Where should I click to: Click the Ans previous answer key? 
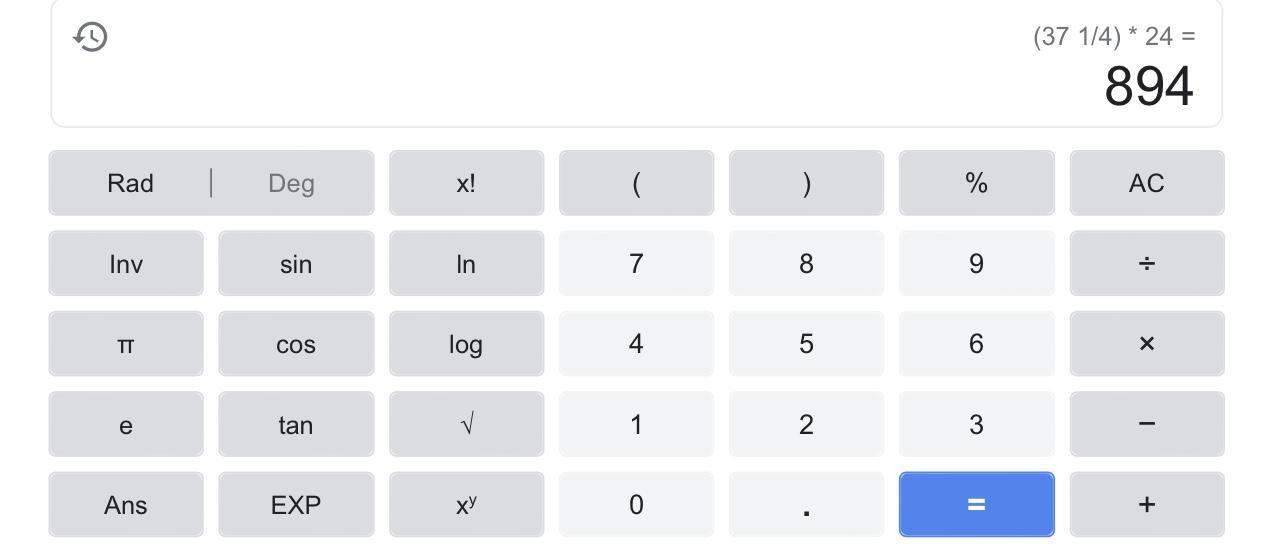coord(126,504)
